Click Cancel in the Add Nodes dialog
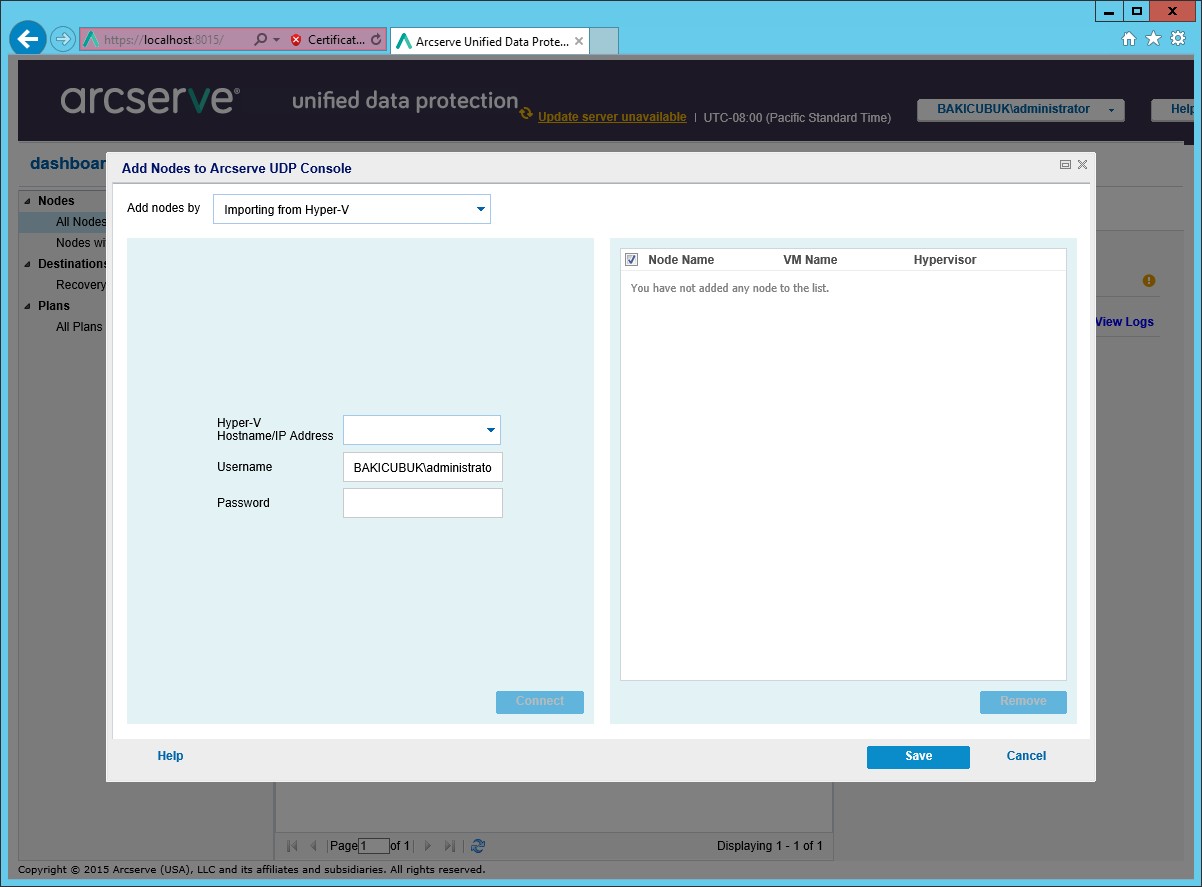The width and height of the screenshot is (1202, 887). tap(1026, 756)
